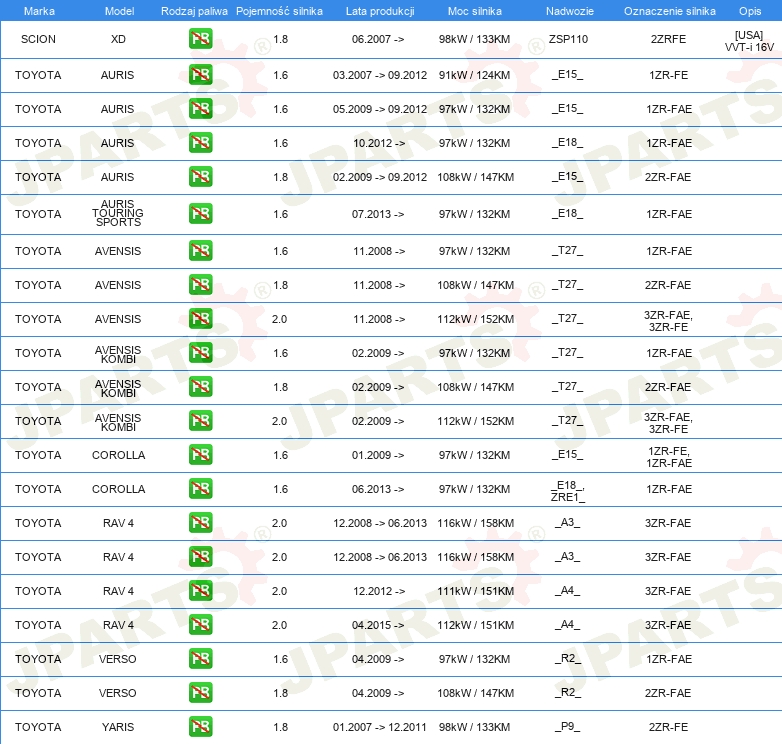Click the fuel icon in the COROLLA 06.2013 row
782x744 pixels.
pos(200,489)
